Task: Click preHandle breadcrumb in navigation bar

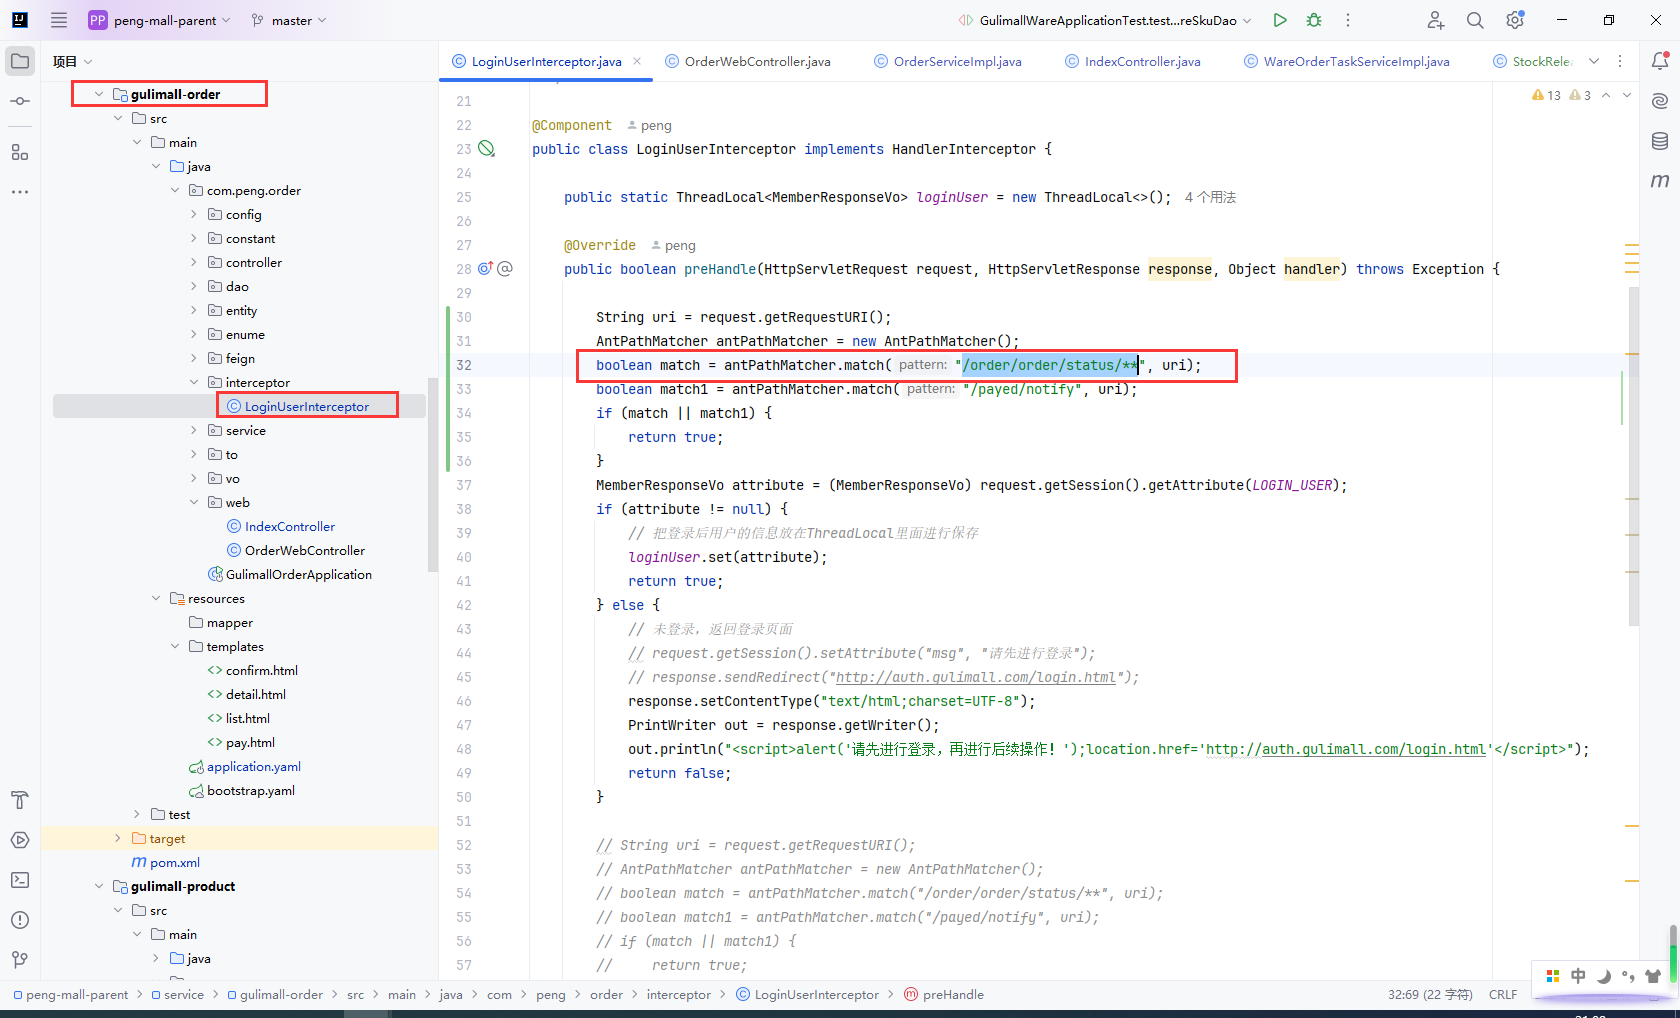Action: (944, 994)
